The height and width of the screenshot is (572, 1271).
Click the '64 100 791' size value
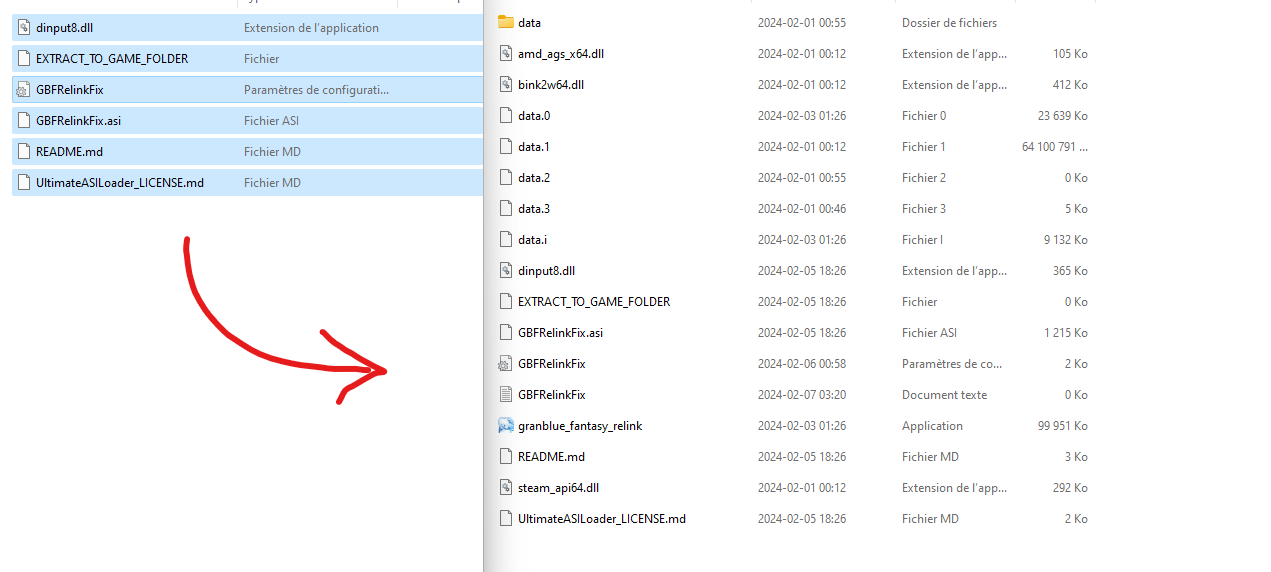[1054, 146]
